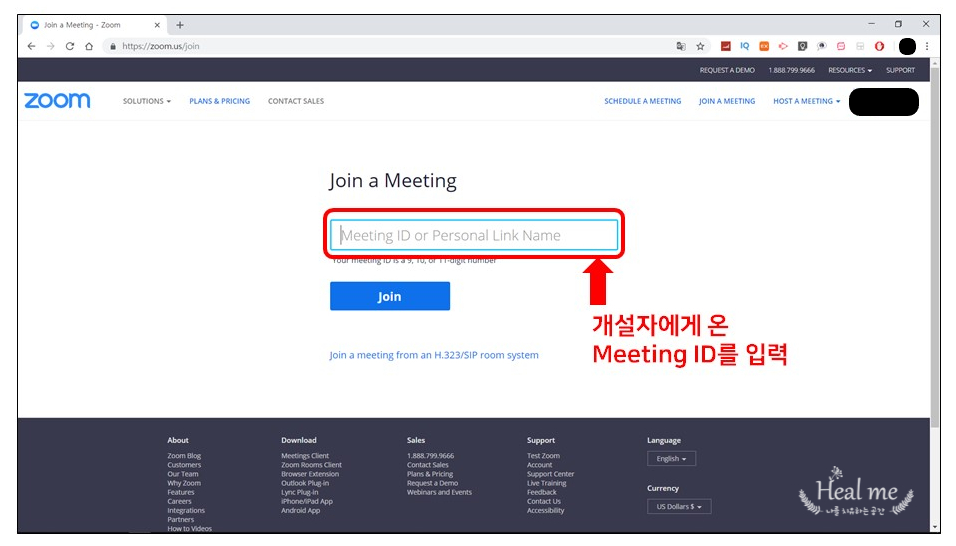Image resolution: width=956 pixels, height=546 pixels.
Task: Open the Customers footer link
Action: (184, 465)
